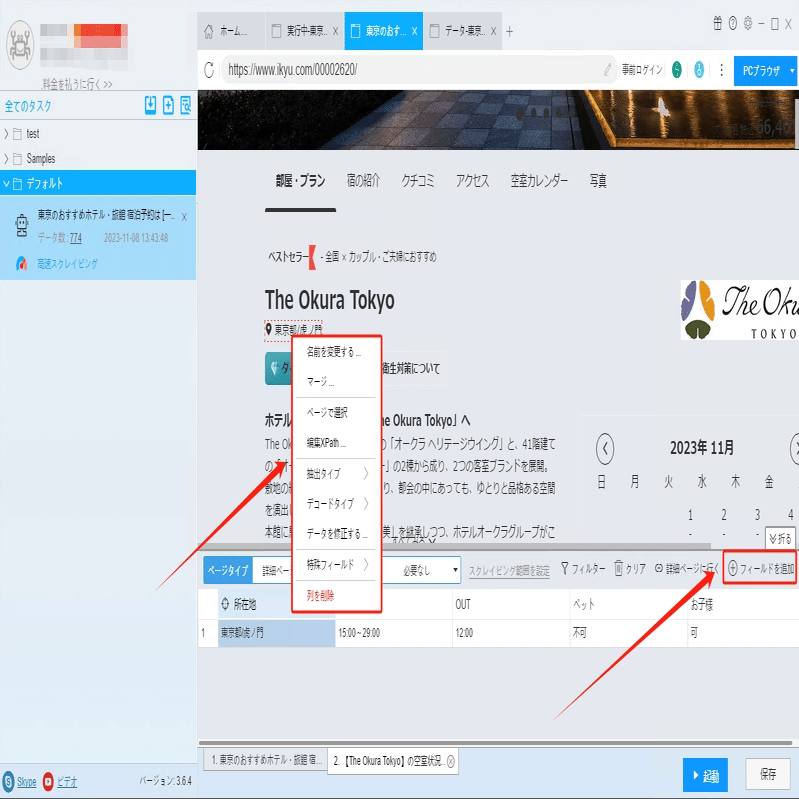Choose 名前を変更する from the context menu
799x799 pixels.
coord(336,352)
